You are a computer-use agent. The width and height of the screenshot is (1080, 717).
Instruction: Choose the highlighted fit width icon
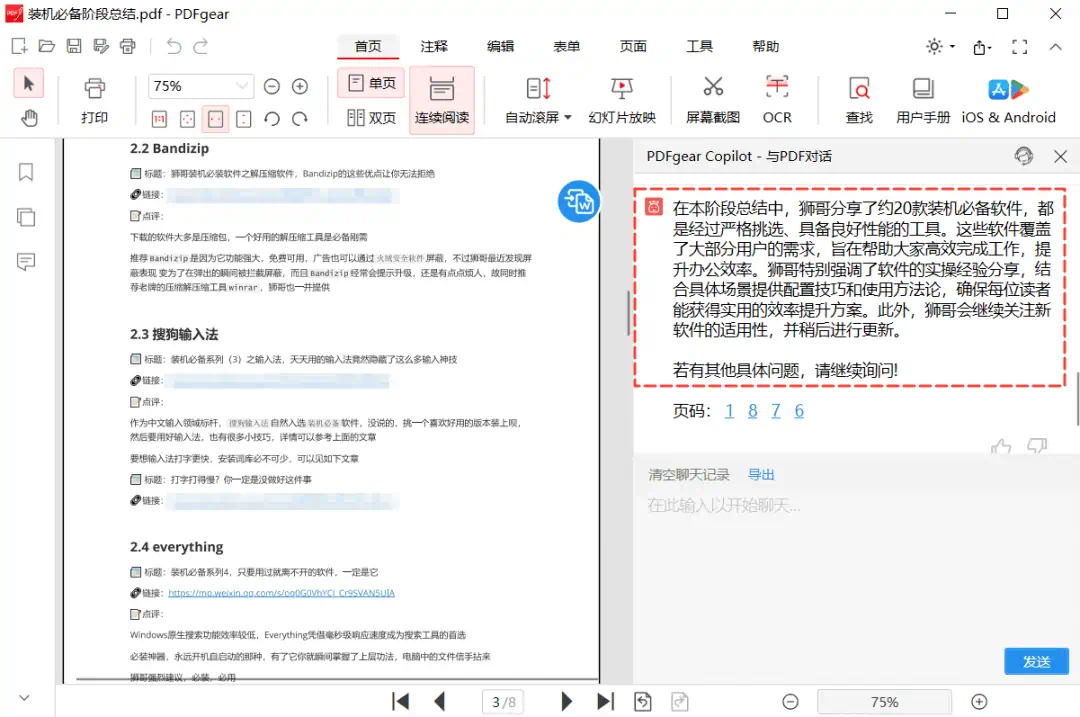[215, 118]
